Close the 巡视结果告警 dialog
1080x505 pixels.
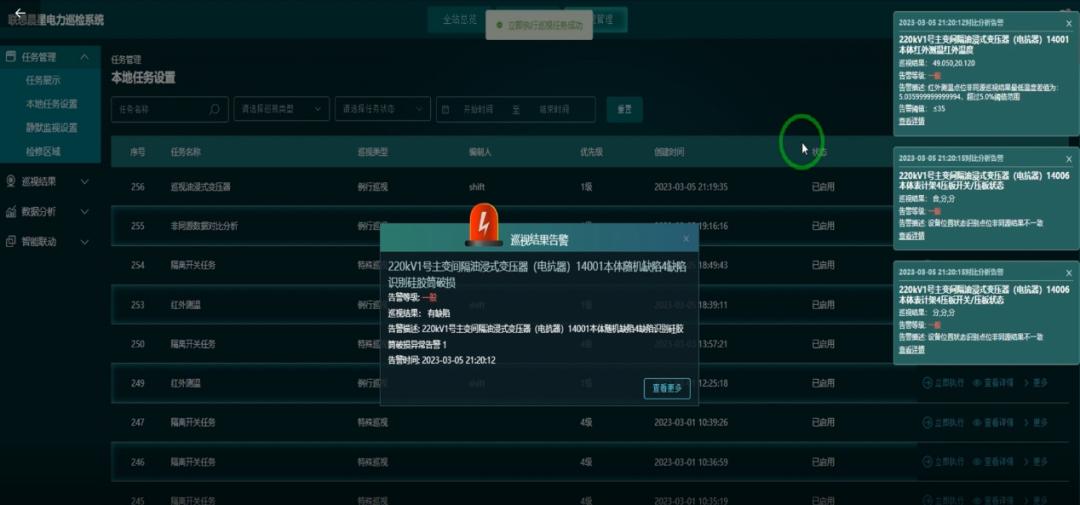tap(685, 239)
